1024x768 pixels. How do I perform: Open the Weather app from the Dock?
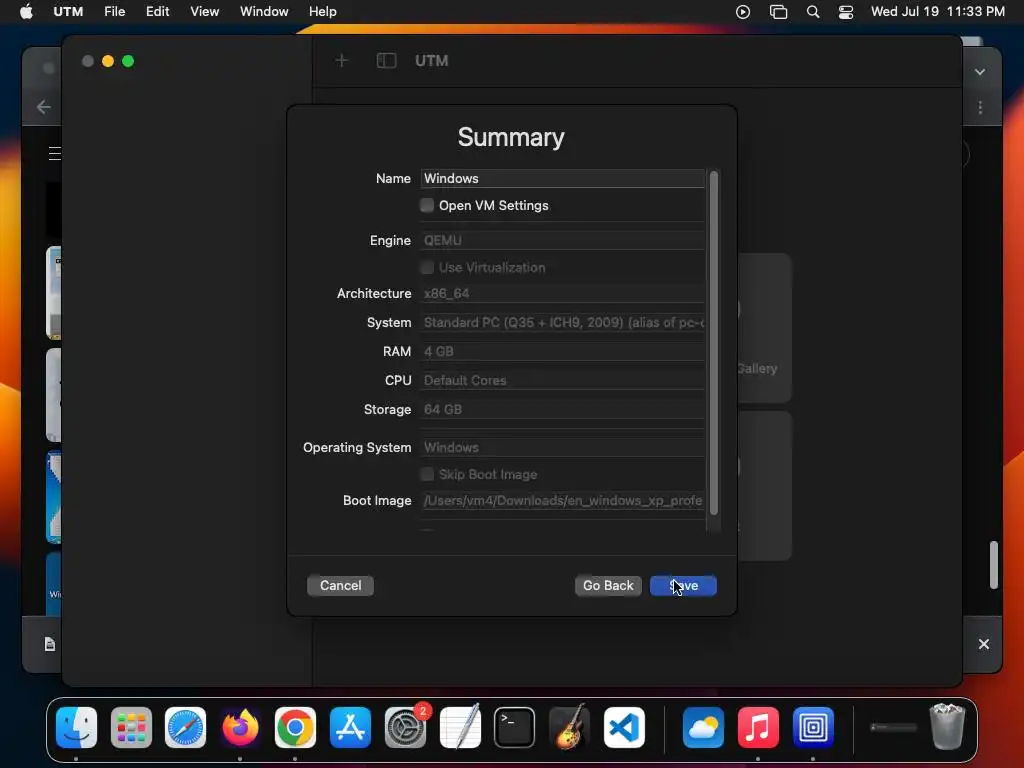tap(703, 727)
